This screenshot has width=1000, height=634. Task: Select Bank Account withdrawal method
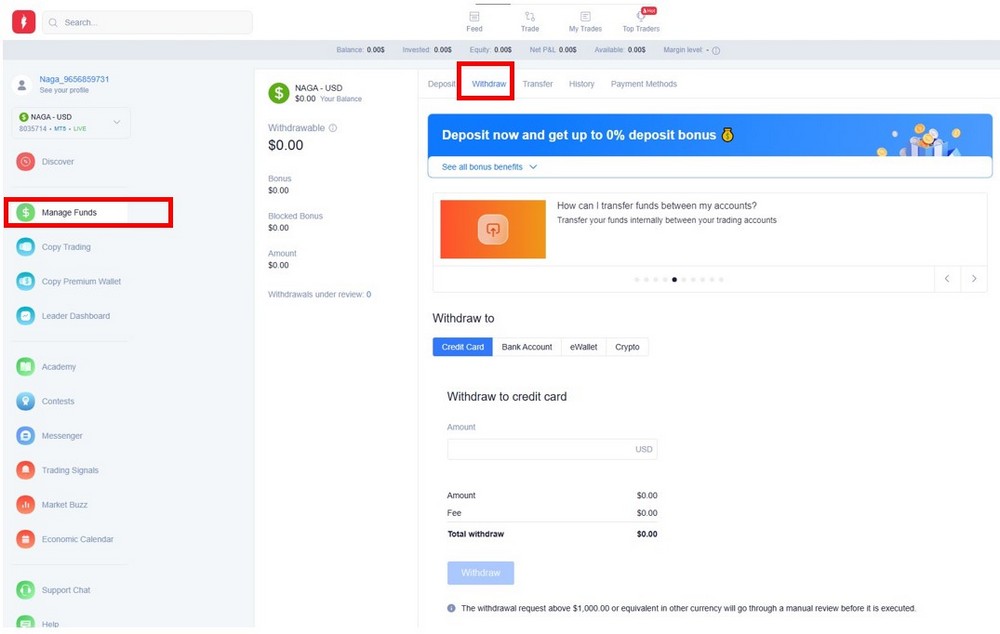[527, 347]
